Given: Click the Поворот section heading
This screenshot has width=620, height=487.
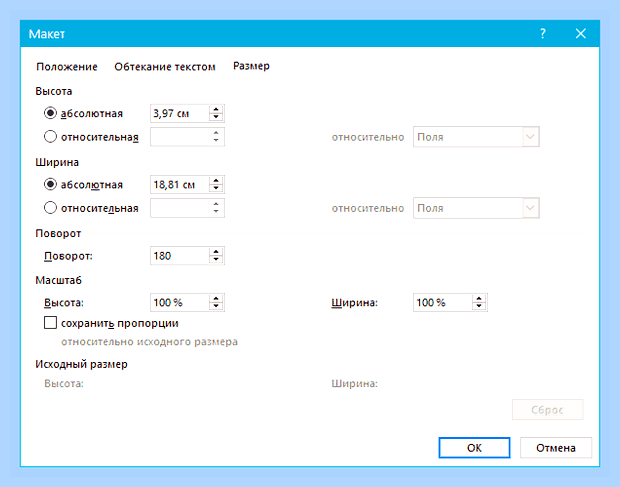Looking at the screenshot, I should point(58,233).
